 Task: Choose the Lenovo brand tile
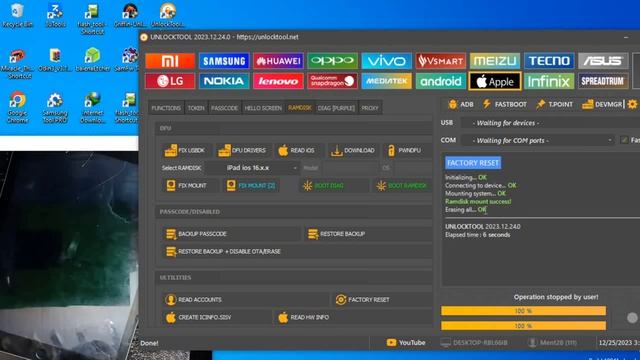point(278,81)
